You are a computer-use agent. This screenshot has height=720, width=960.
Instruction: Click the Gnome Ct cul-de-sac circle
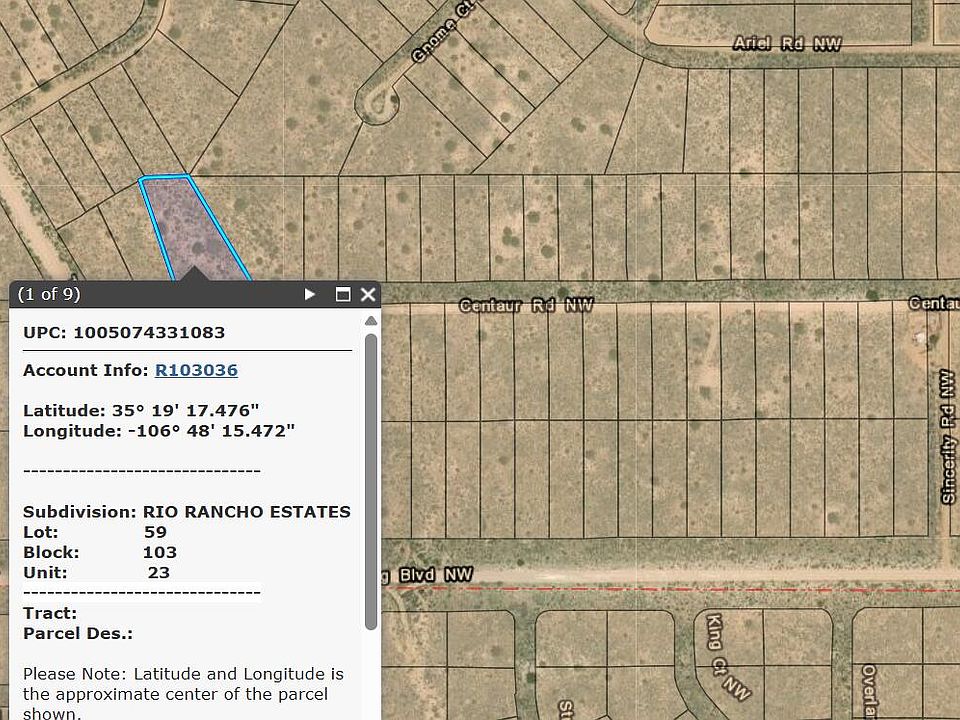(x=380, y=102)
